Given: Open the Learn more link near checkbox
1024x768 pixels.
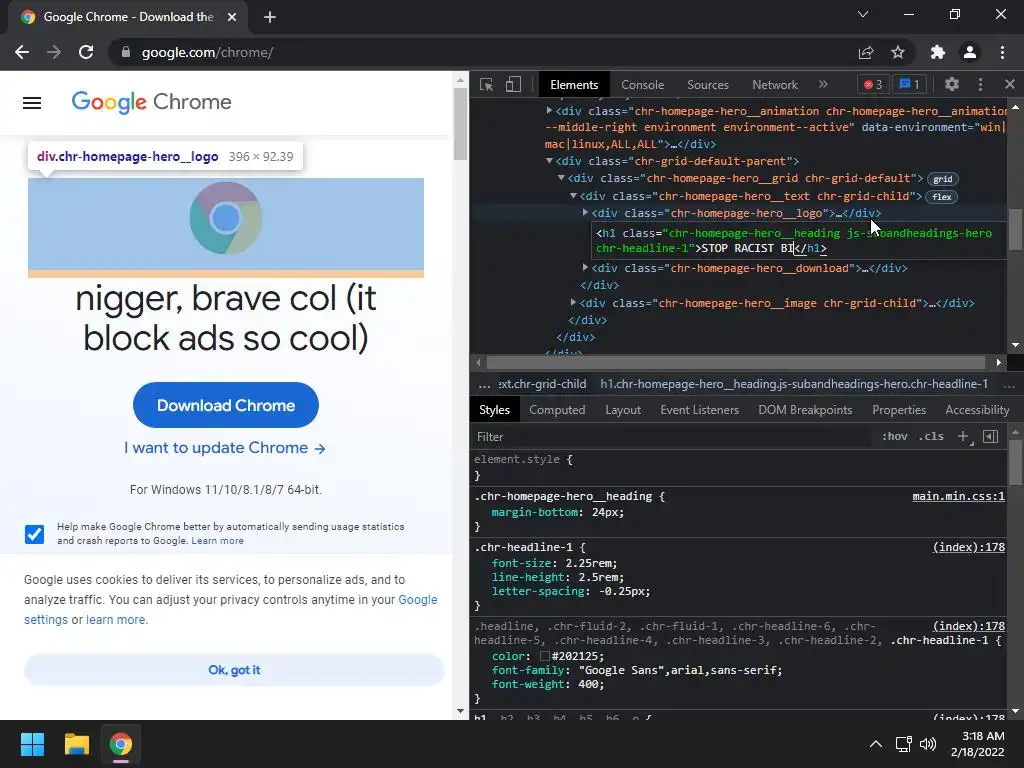Looking at the screenshot, I should 217,541.
